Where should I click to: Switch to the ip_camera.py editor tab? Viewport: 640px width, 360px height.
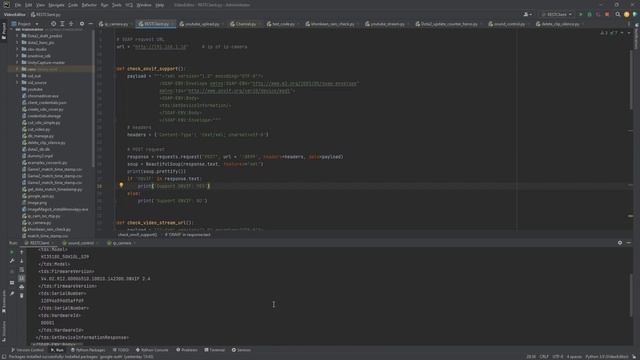coord(116,24)
